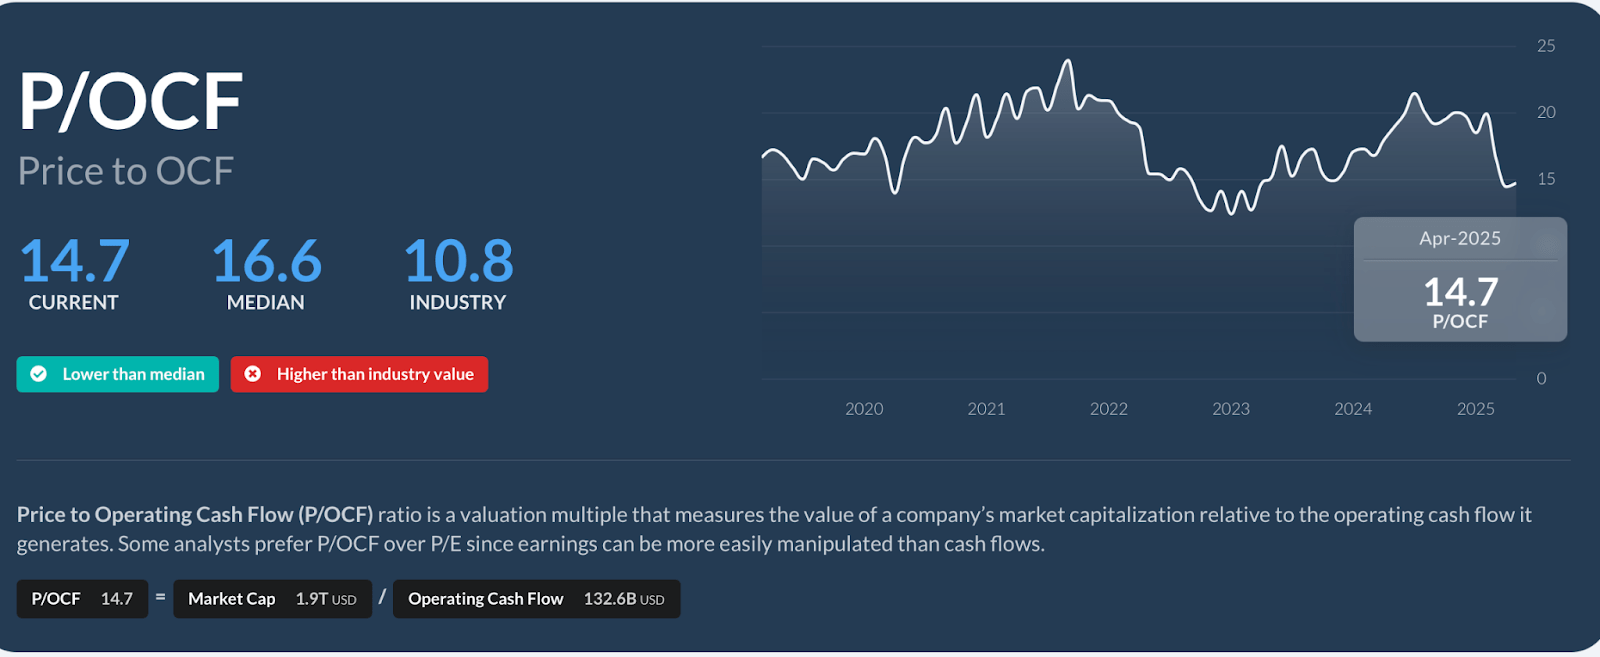Click the bold Price to Operating Cash Flow text
Viewport: 1600px width, 657px height.
tap(195, 515)
